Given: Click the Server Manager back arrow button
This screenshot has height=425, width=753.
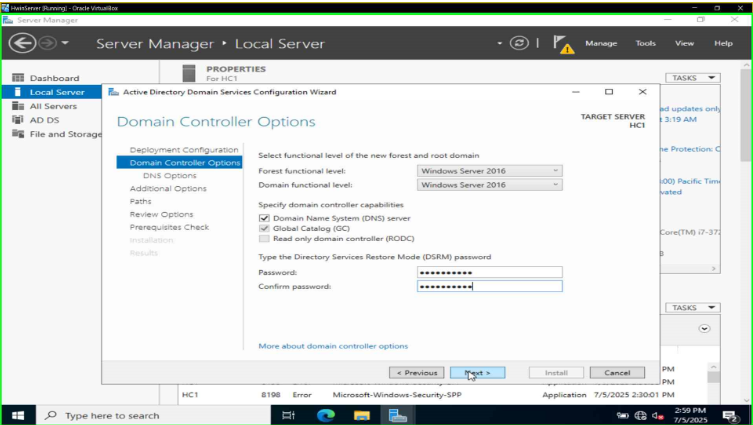Looking at the screenshot, I should pyautogui.click(x=22, y=43).
